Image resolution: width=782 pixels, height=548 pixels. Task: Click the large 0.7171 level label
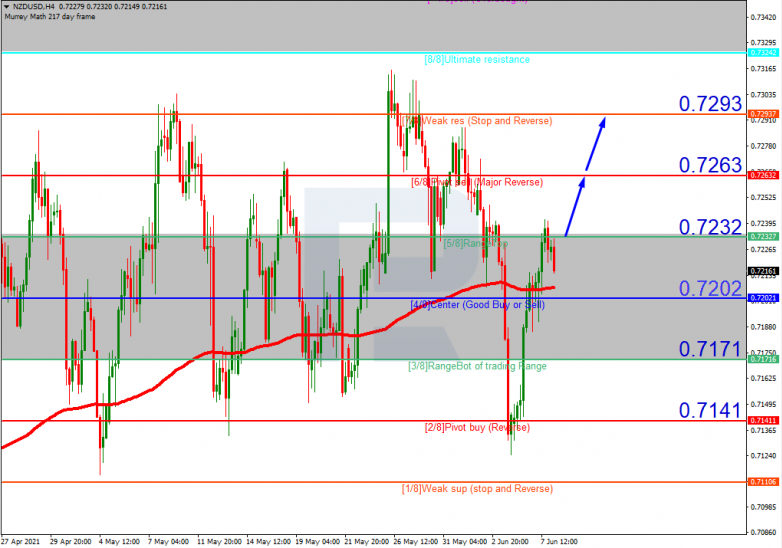(710, 349)
